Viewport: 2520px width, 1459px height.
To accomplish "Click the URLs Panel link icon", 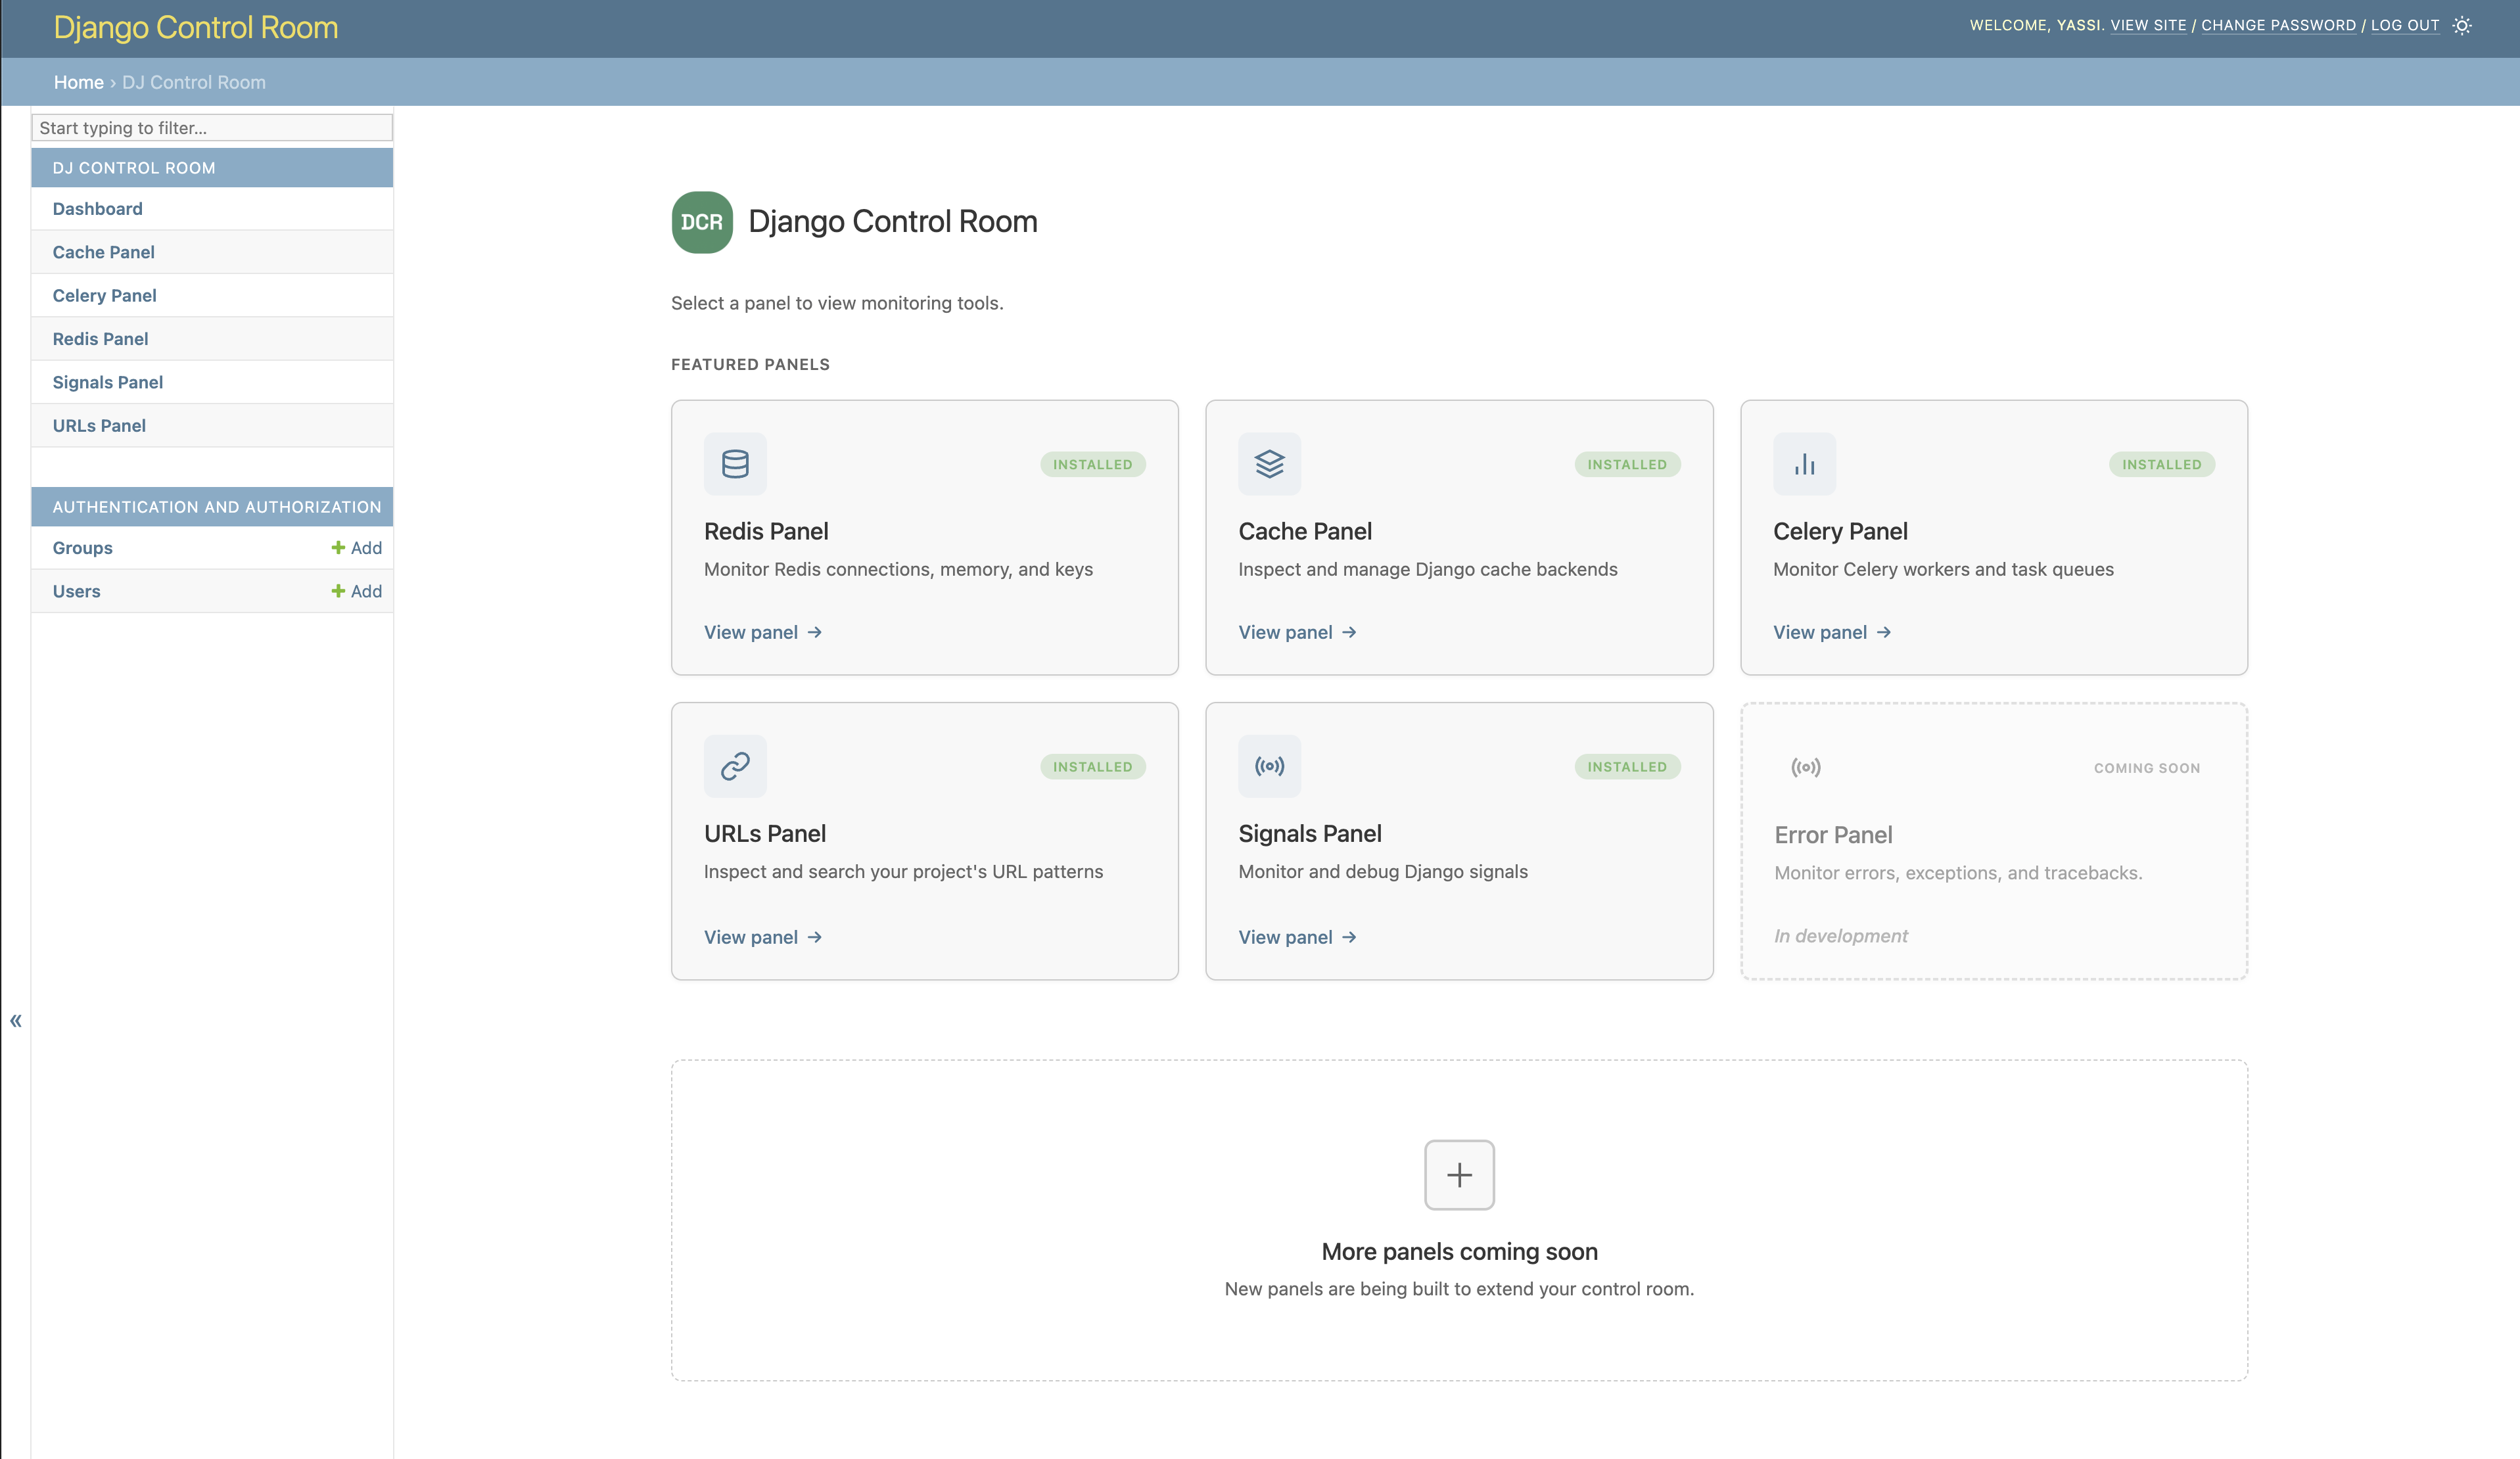I will (735, 766).
